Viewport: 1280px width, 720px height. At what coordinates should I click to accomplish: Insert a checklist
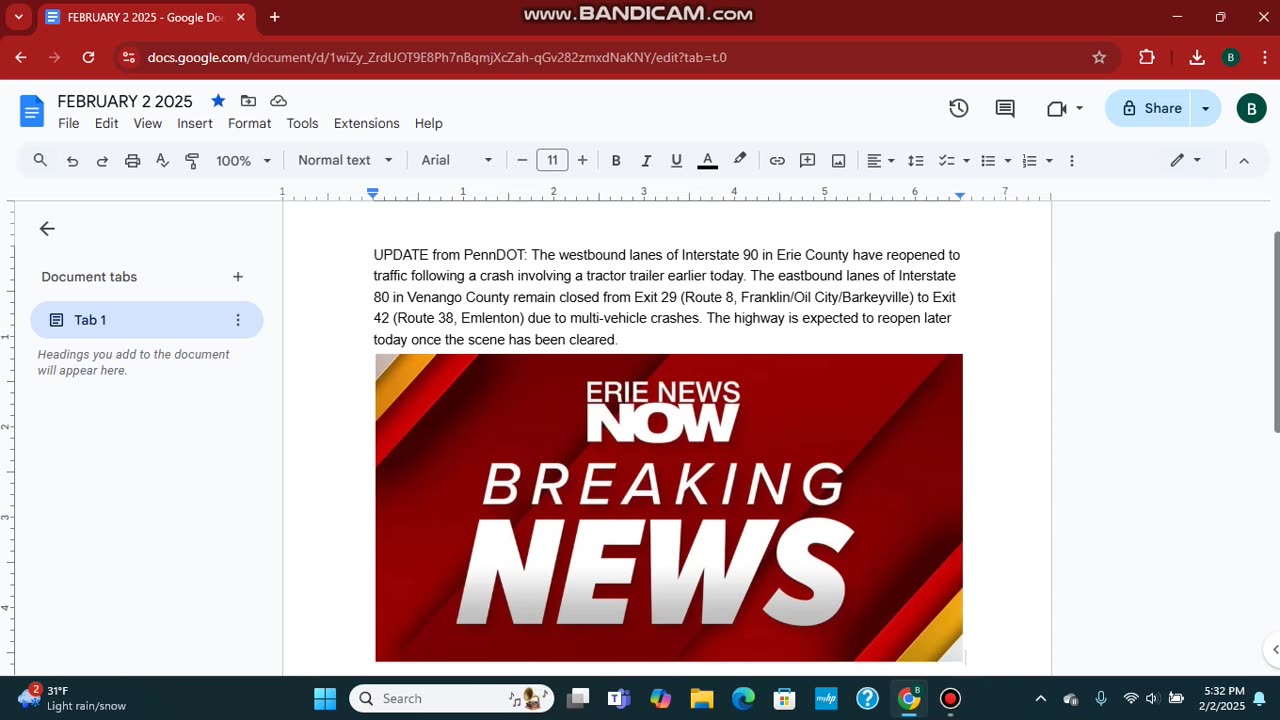point(946,160)
